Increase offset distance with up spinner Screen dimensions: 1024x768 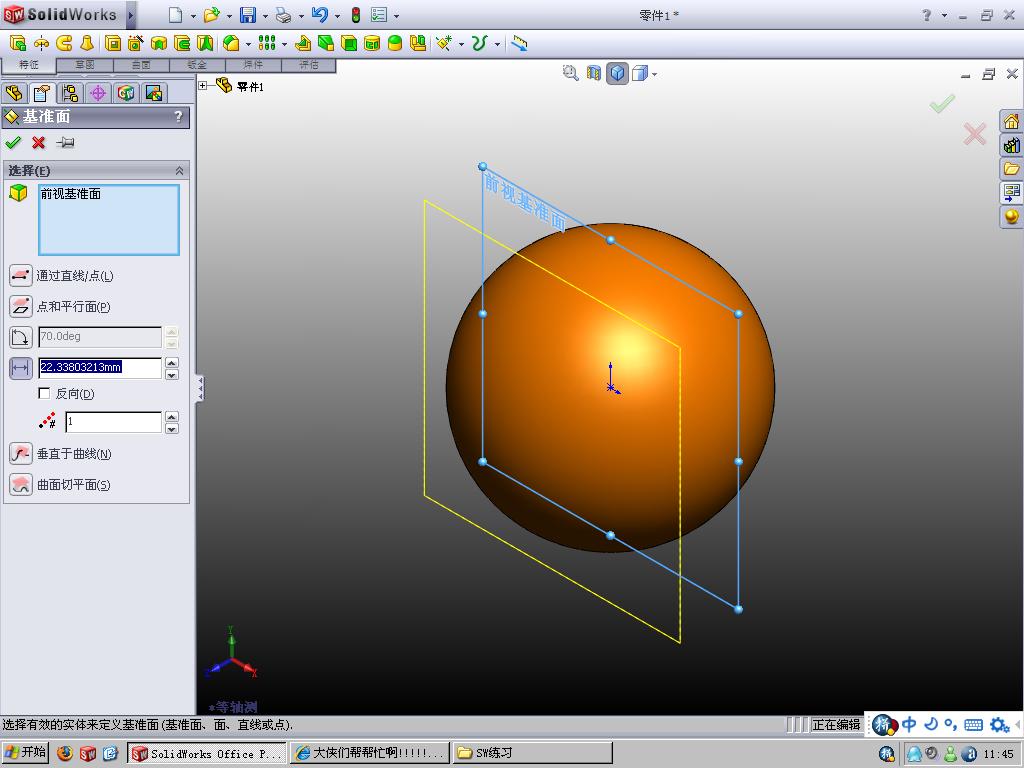pos(172,362)
